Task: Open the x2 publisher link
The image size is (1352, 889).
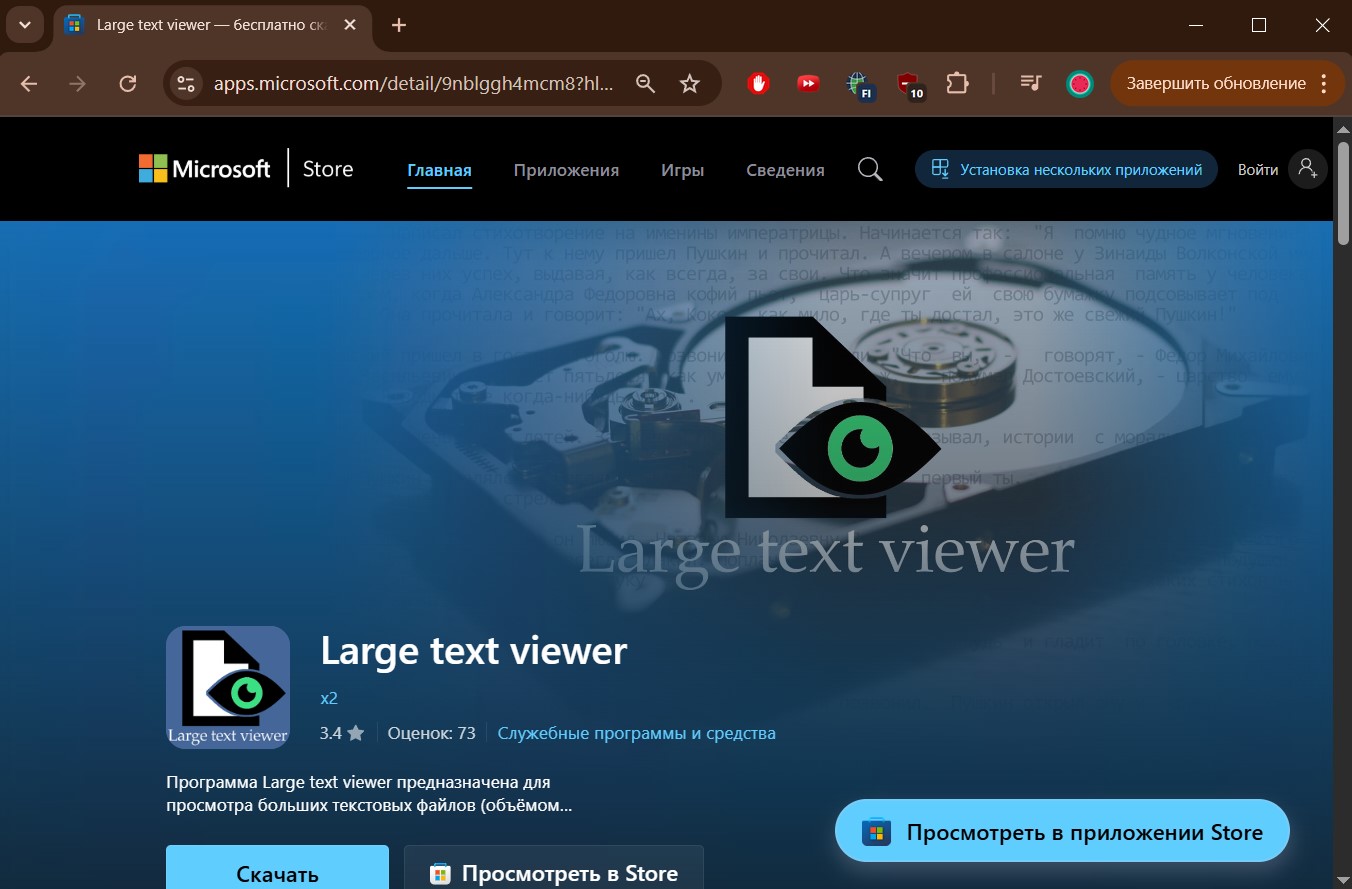Action: click(329, 698)
